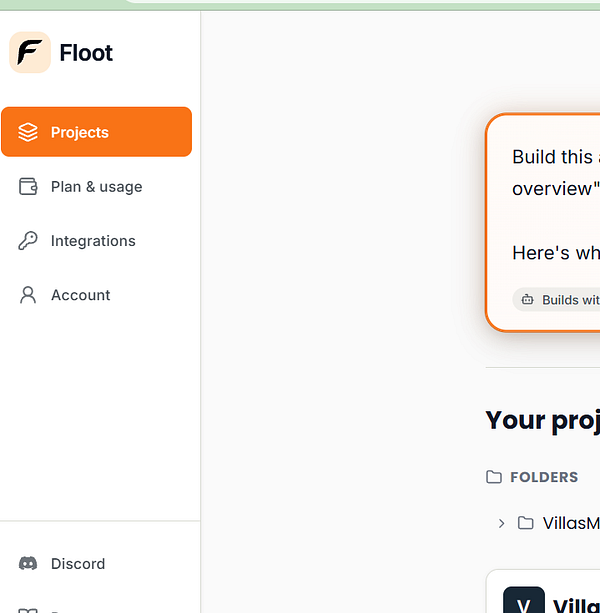The width and height of the screenshot is (600, 613).
Task: Open Plan & usage page
Action: pyautogui.click(x=97, y=186)
